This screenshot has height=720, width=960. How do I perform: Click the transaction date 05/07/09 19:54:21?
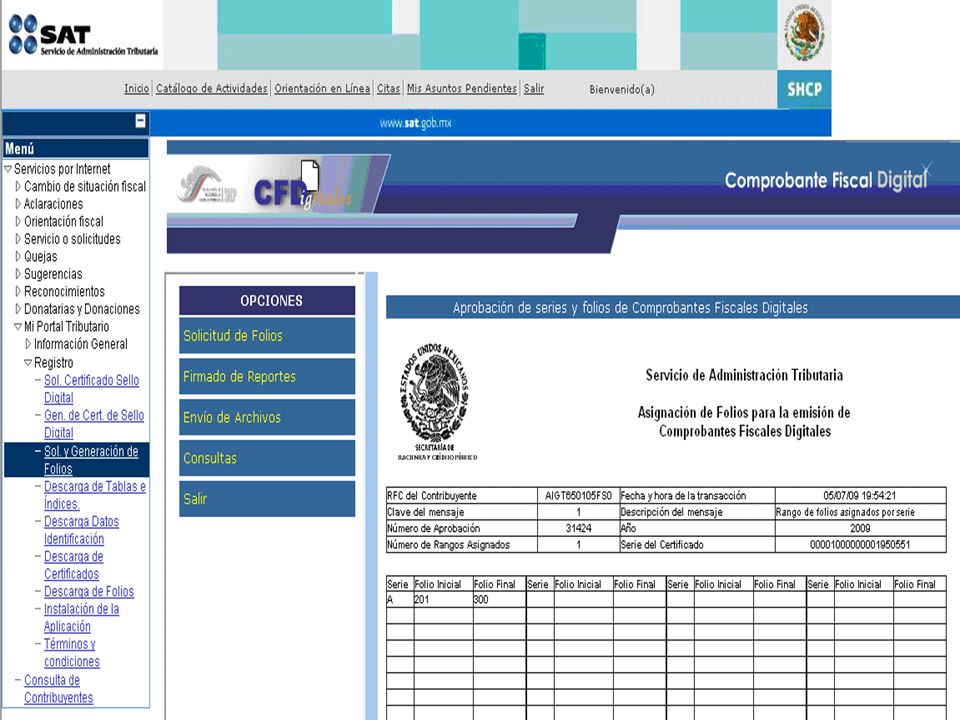point(860,496)
